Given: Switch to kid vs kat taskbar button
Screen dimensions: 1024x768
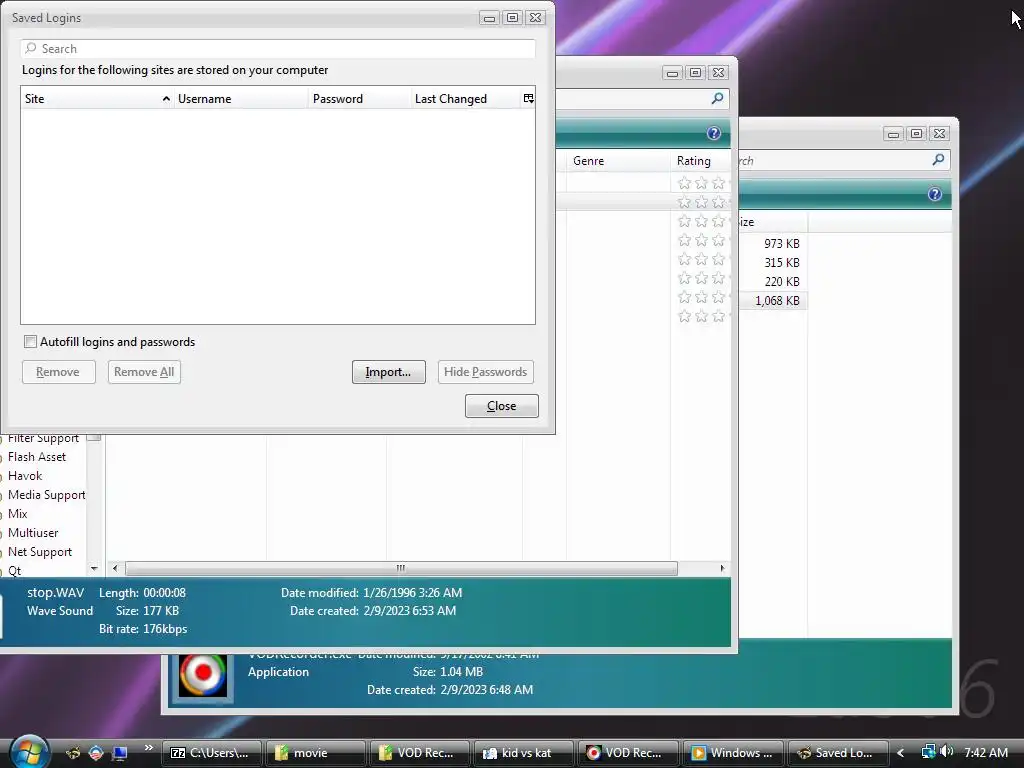Looking at the screenshot, I should [x=524, y=753].
